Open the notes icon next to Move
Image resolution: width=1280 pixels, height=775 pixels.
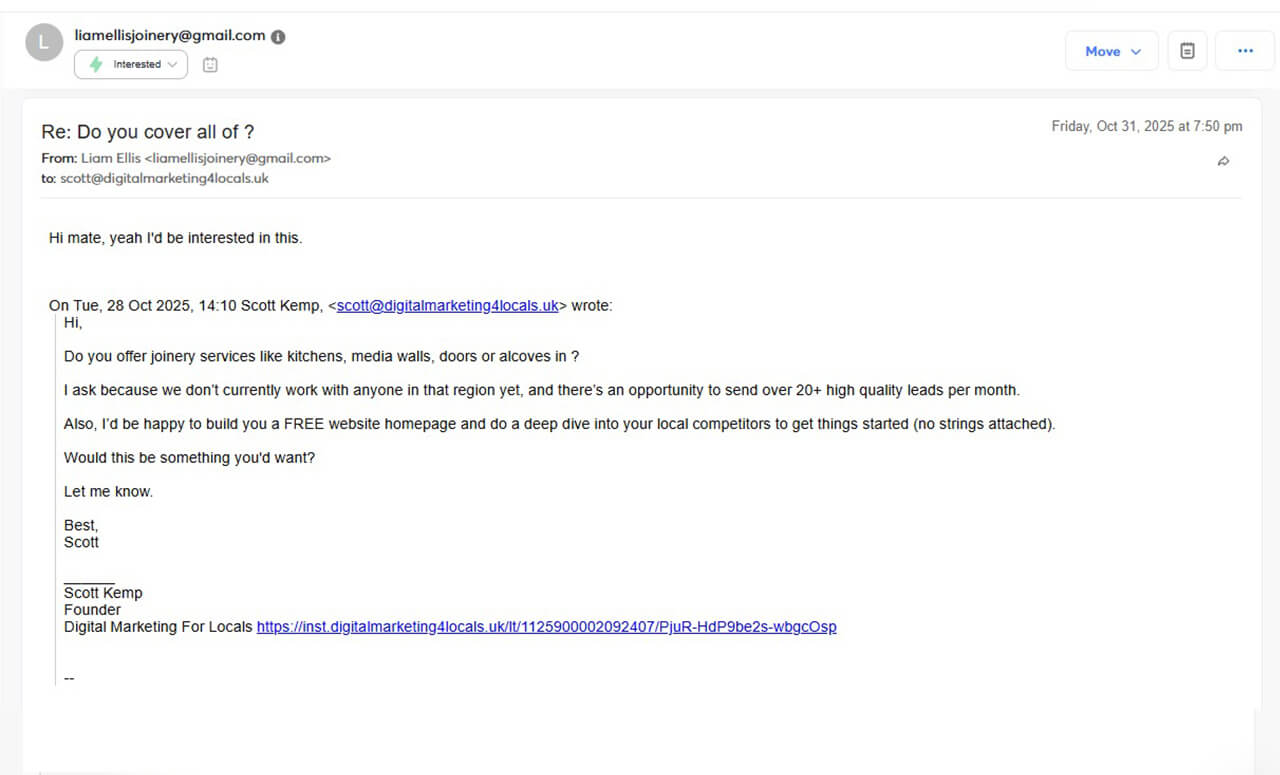[x=1187, y=51]
